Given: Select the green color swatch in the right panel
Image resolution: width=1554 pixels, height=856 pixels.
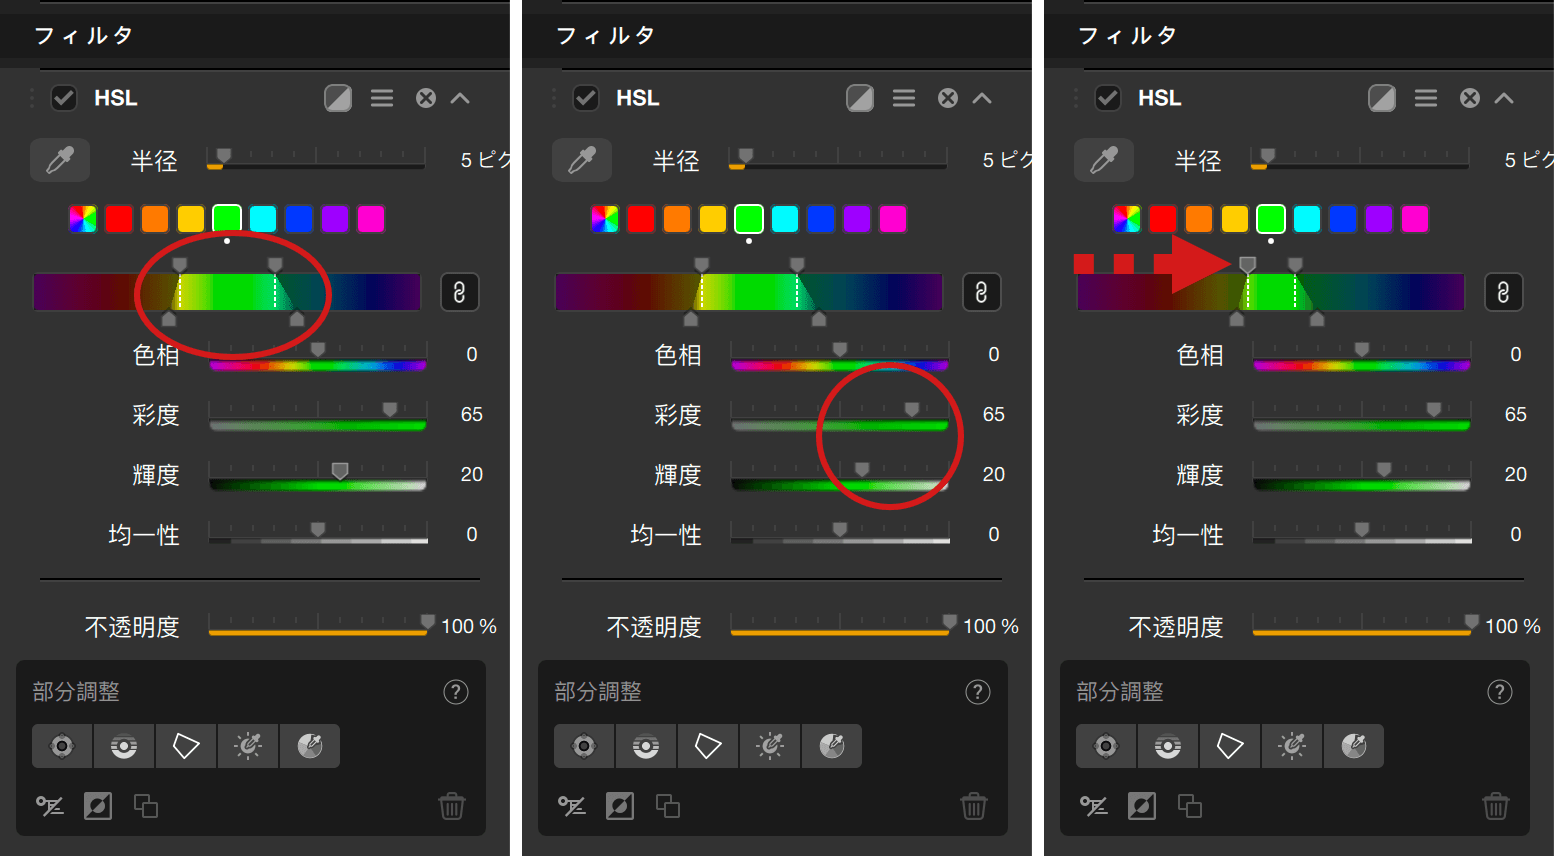Looking at the screenshot, I should [1271, 219].
